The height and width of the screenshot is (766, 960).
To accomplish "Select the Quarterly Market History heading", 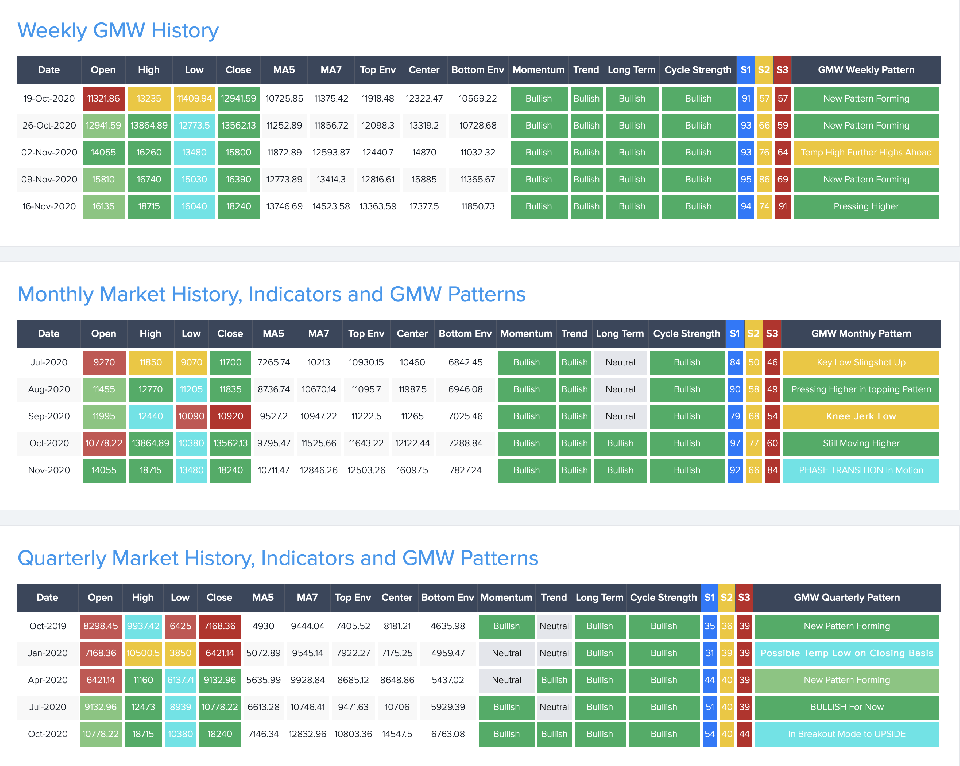I will [x=278, y=558].
